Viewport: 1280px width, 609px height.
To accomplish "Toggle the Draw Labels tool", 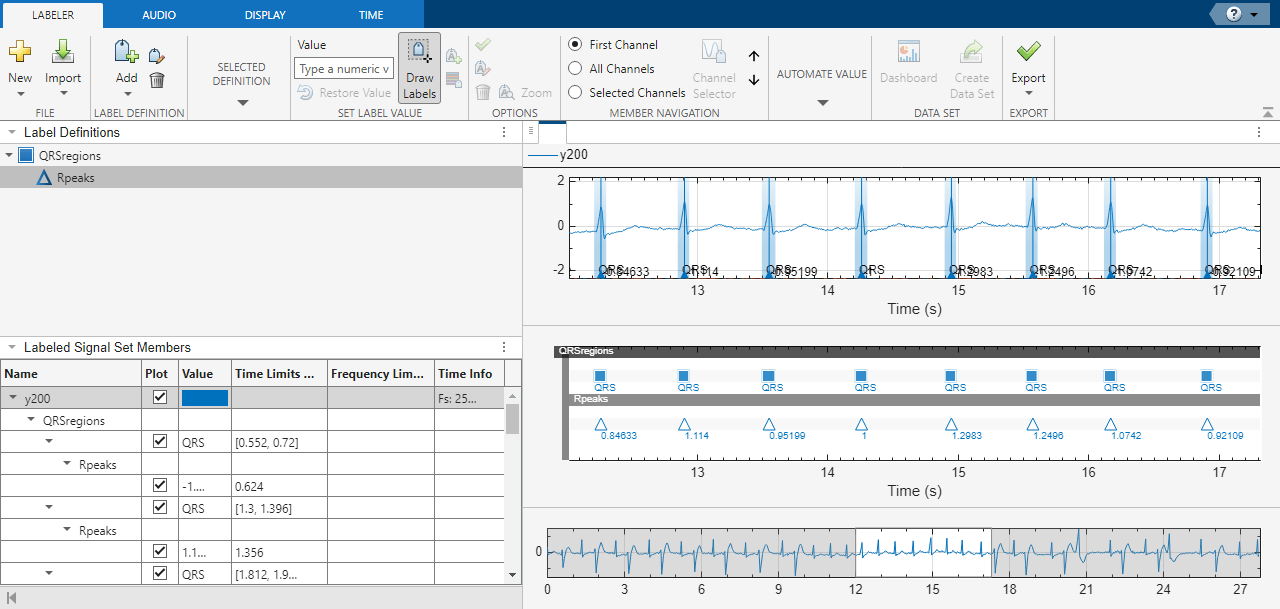I will pos(419,68).
